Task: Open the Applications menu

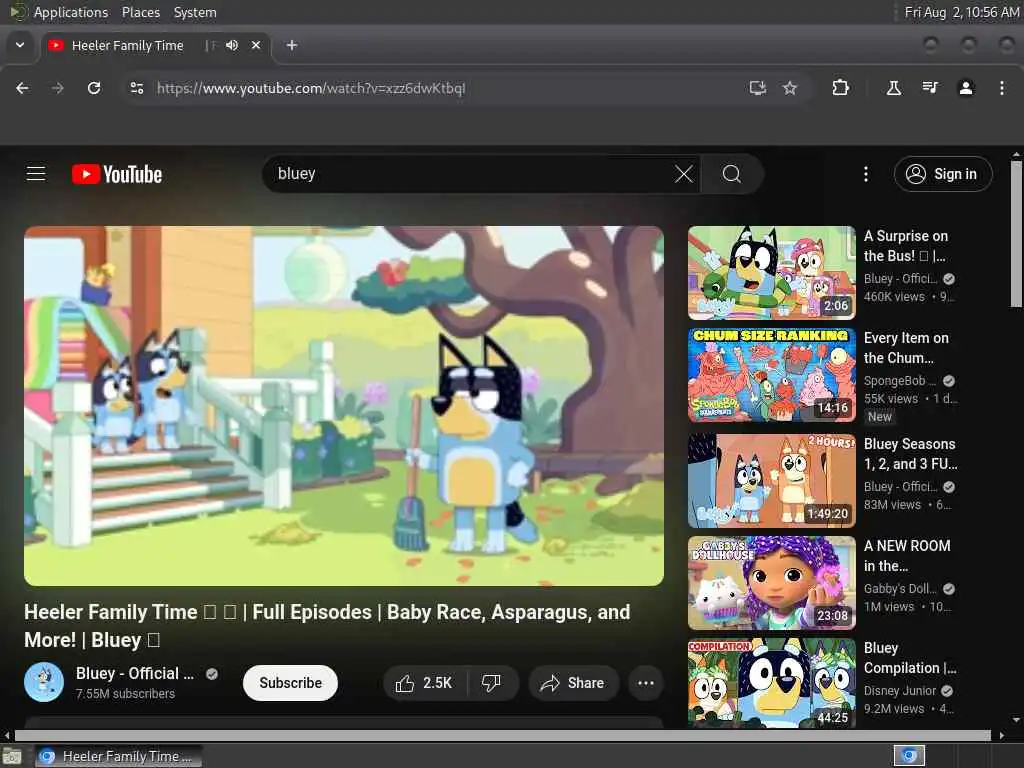Action: [x=71, y=12]
